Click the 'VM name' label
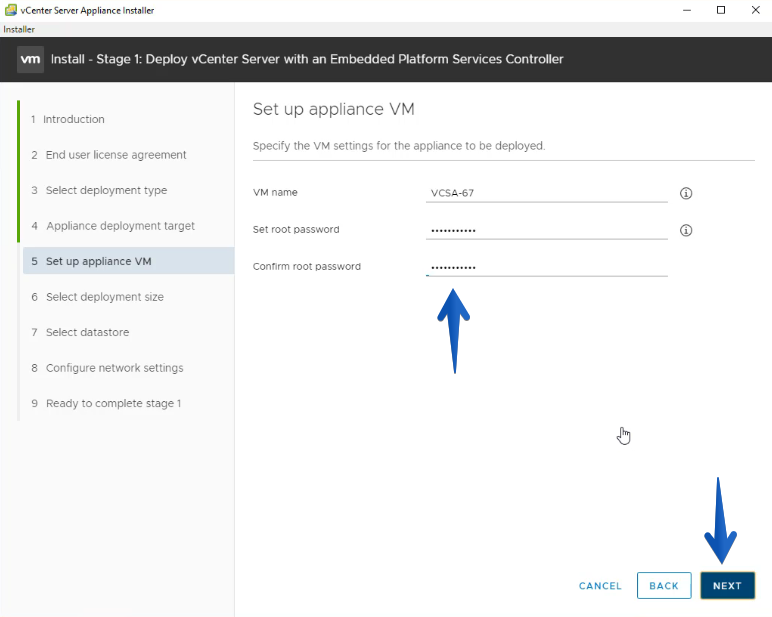This screenshot has width=772, height=617. click(x=275, y=193)
